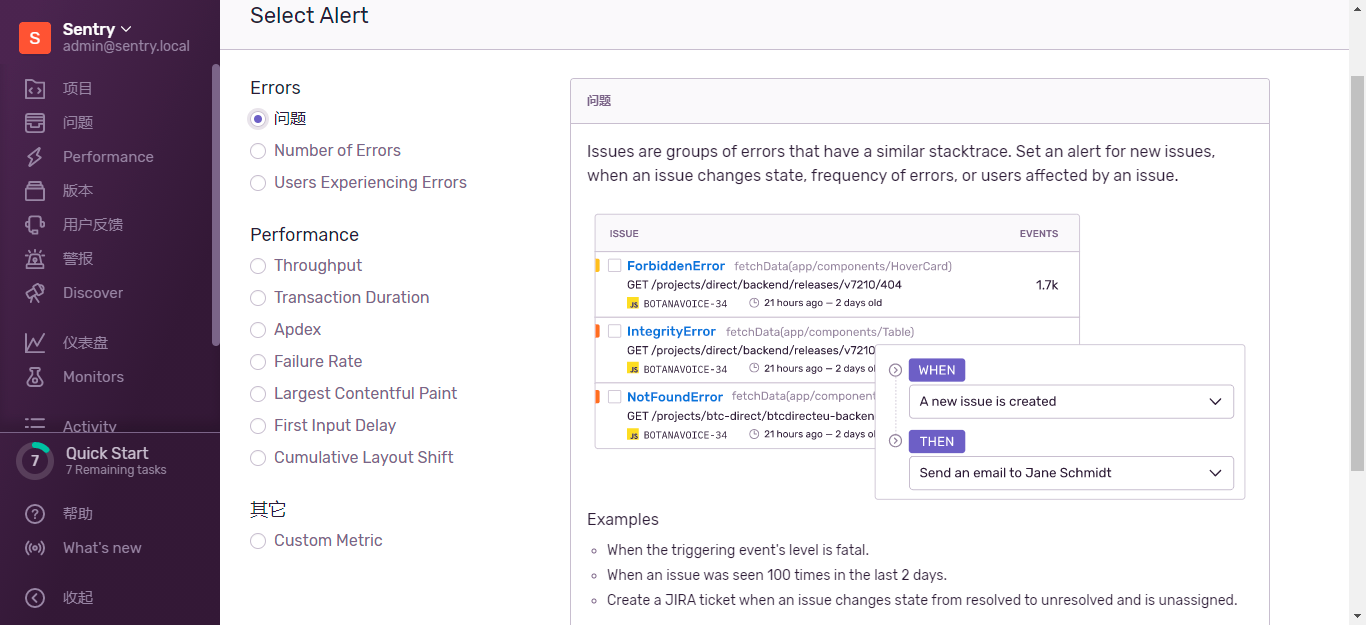Viewport: 1366px width, 625px height.
Task: Click the admin@sentry.local account text
Action: [x=126, y=46]
